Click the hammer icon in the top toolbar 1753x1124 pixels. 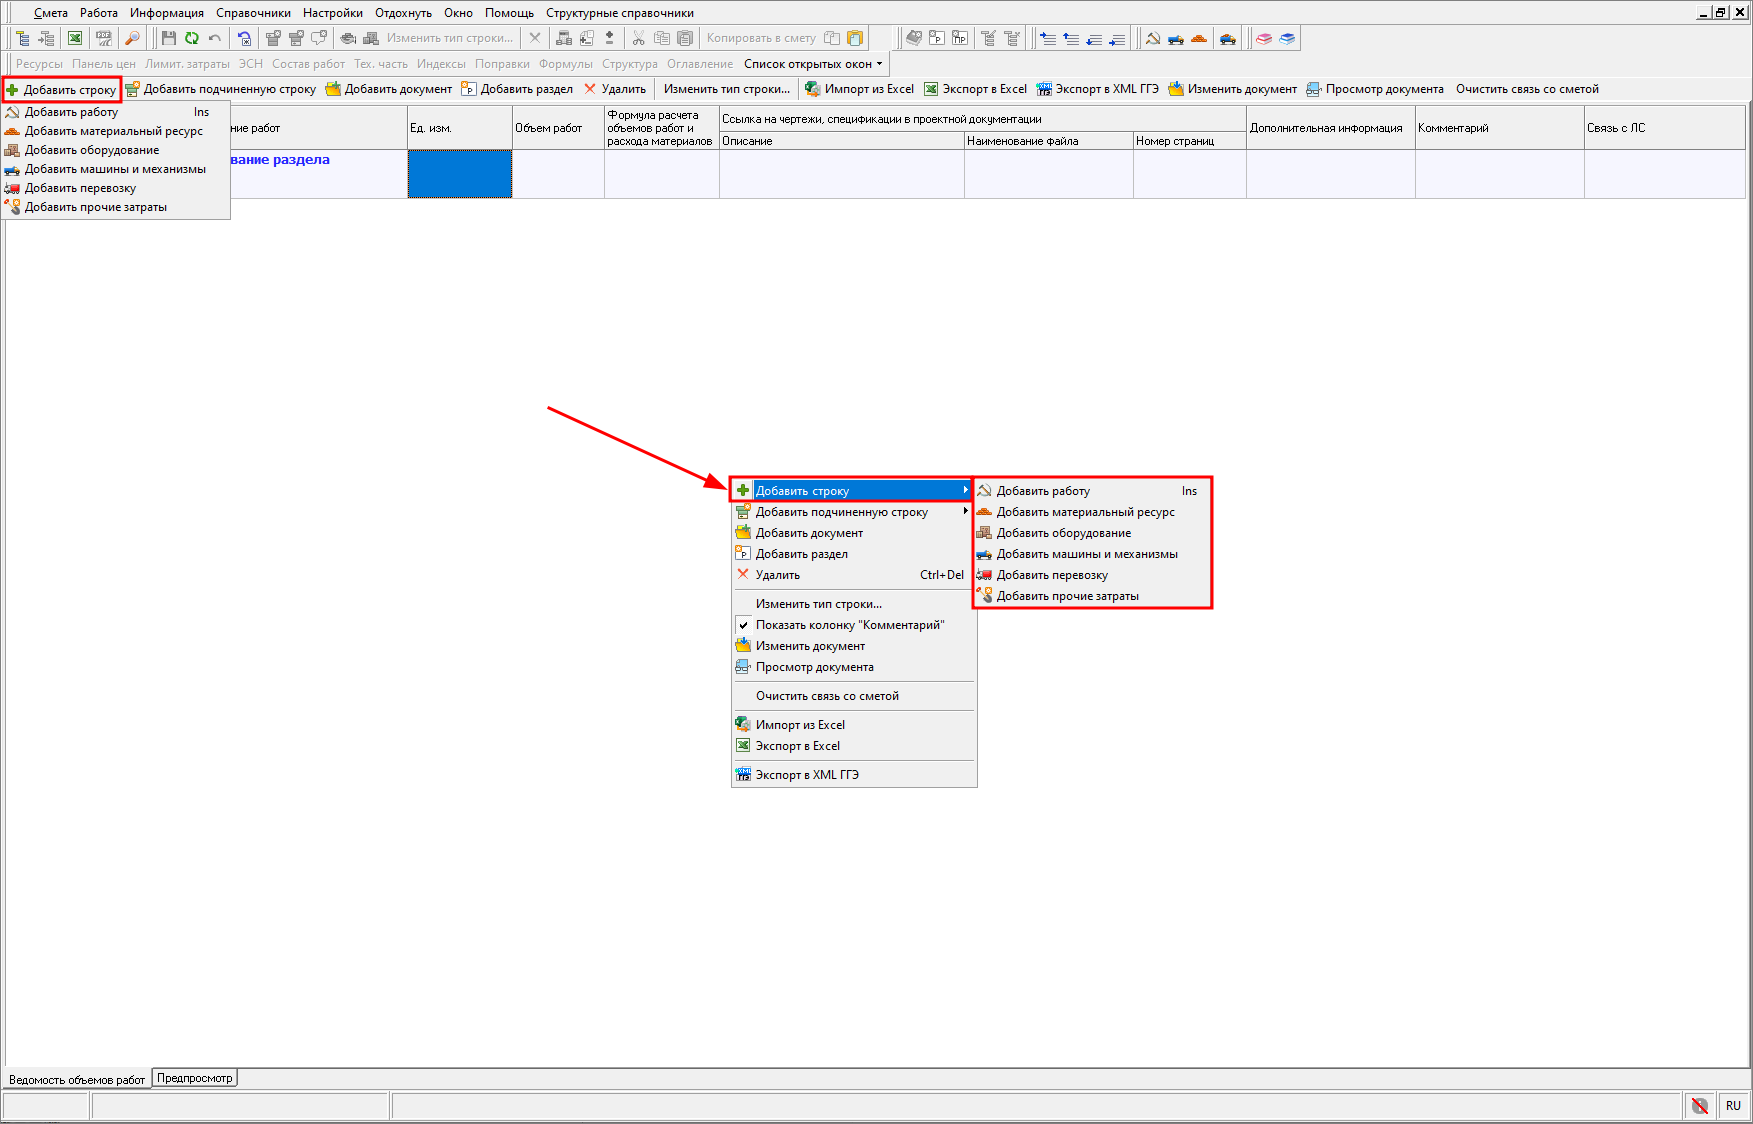(x=1152, y=38)
